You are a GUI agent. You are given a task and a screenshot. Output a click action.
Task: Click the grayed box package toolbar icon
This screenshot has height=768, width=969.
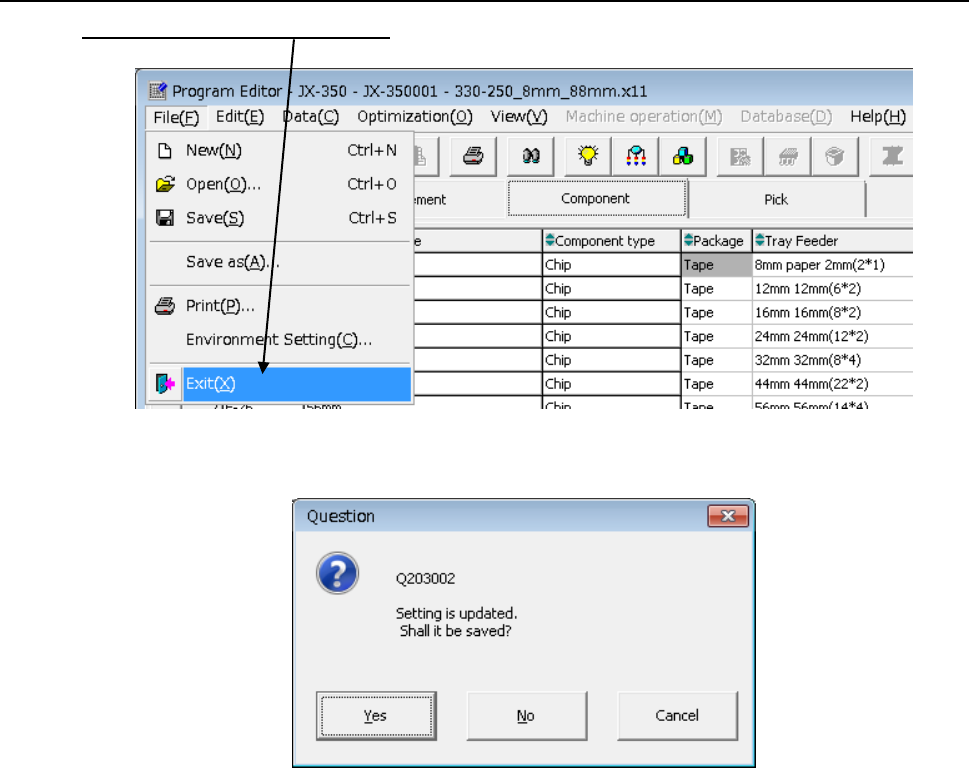click(834, 156)
